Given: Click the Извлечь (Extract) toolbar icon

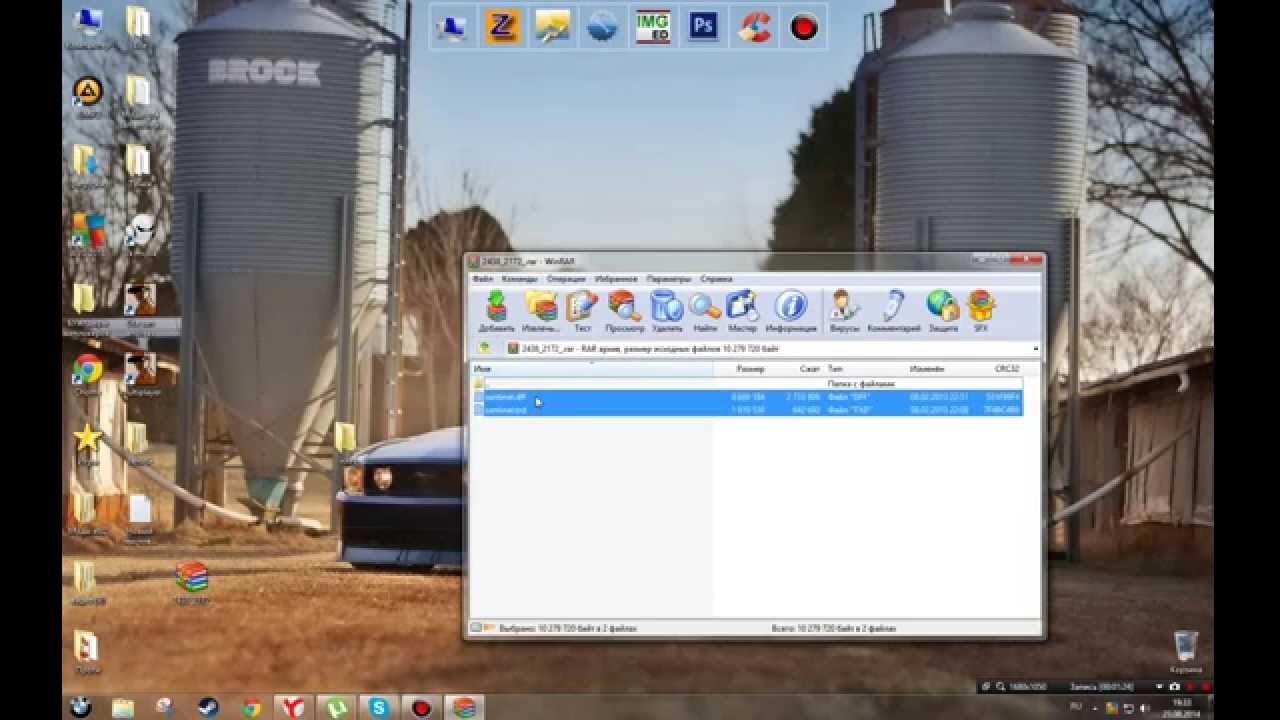Looking at the screenshot, I should click(x=541, y=311).
